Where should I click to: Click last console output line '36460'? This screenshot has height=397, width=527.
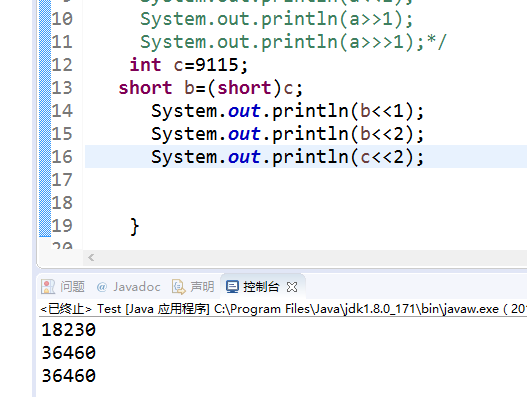pyautogui.click(x=69, y=376)
